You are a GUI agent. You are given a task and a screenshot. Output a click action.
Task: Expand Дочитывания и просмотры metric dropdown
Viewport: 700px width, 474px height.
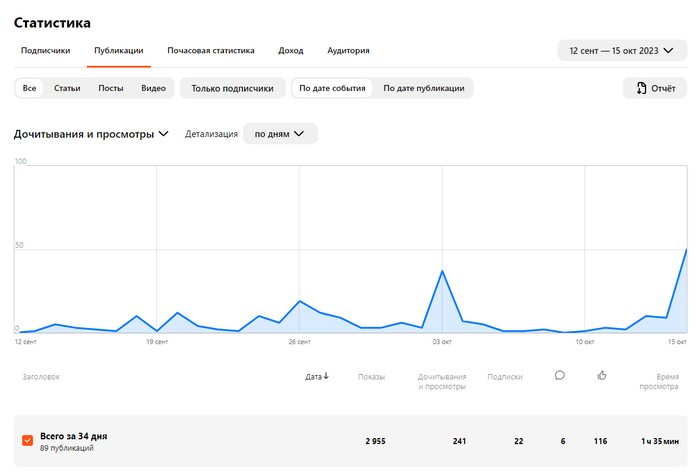pos(91,134)
